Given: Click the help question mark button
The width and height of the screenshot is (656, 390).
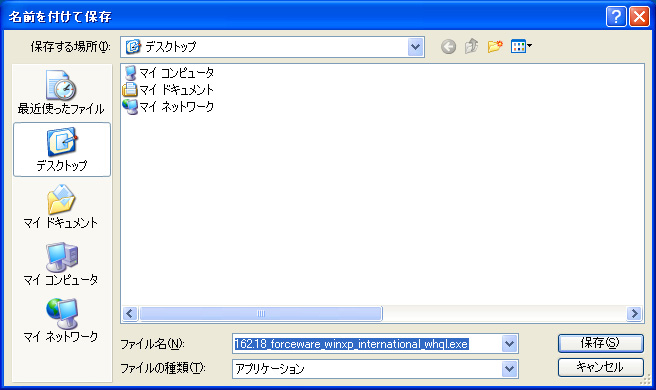Looking at the screenshot, I should point(616,17).
